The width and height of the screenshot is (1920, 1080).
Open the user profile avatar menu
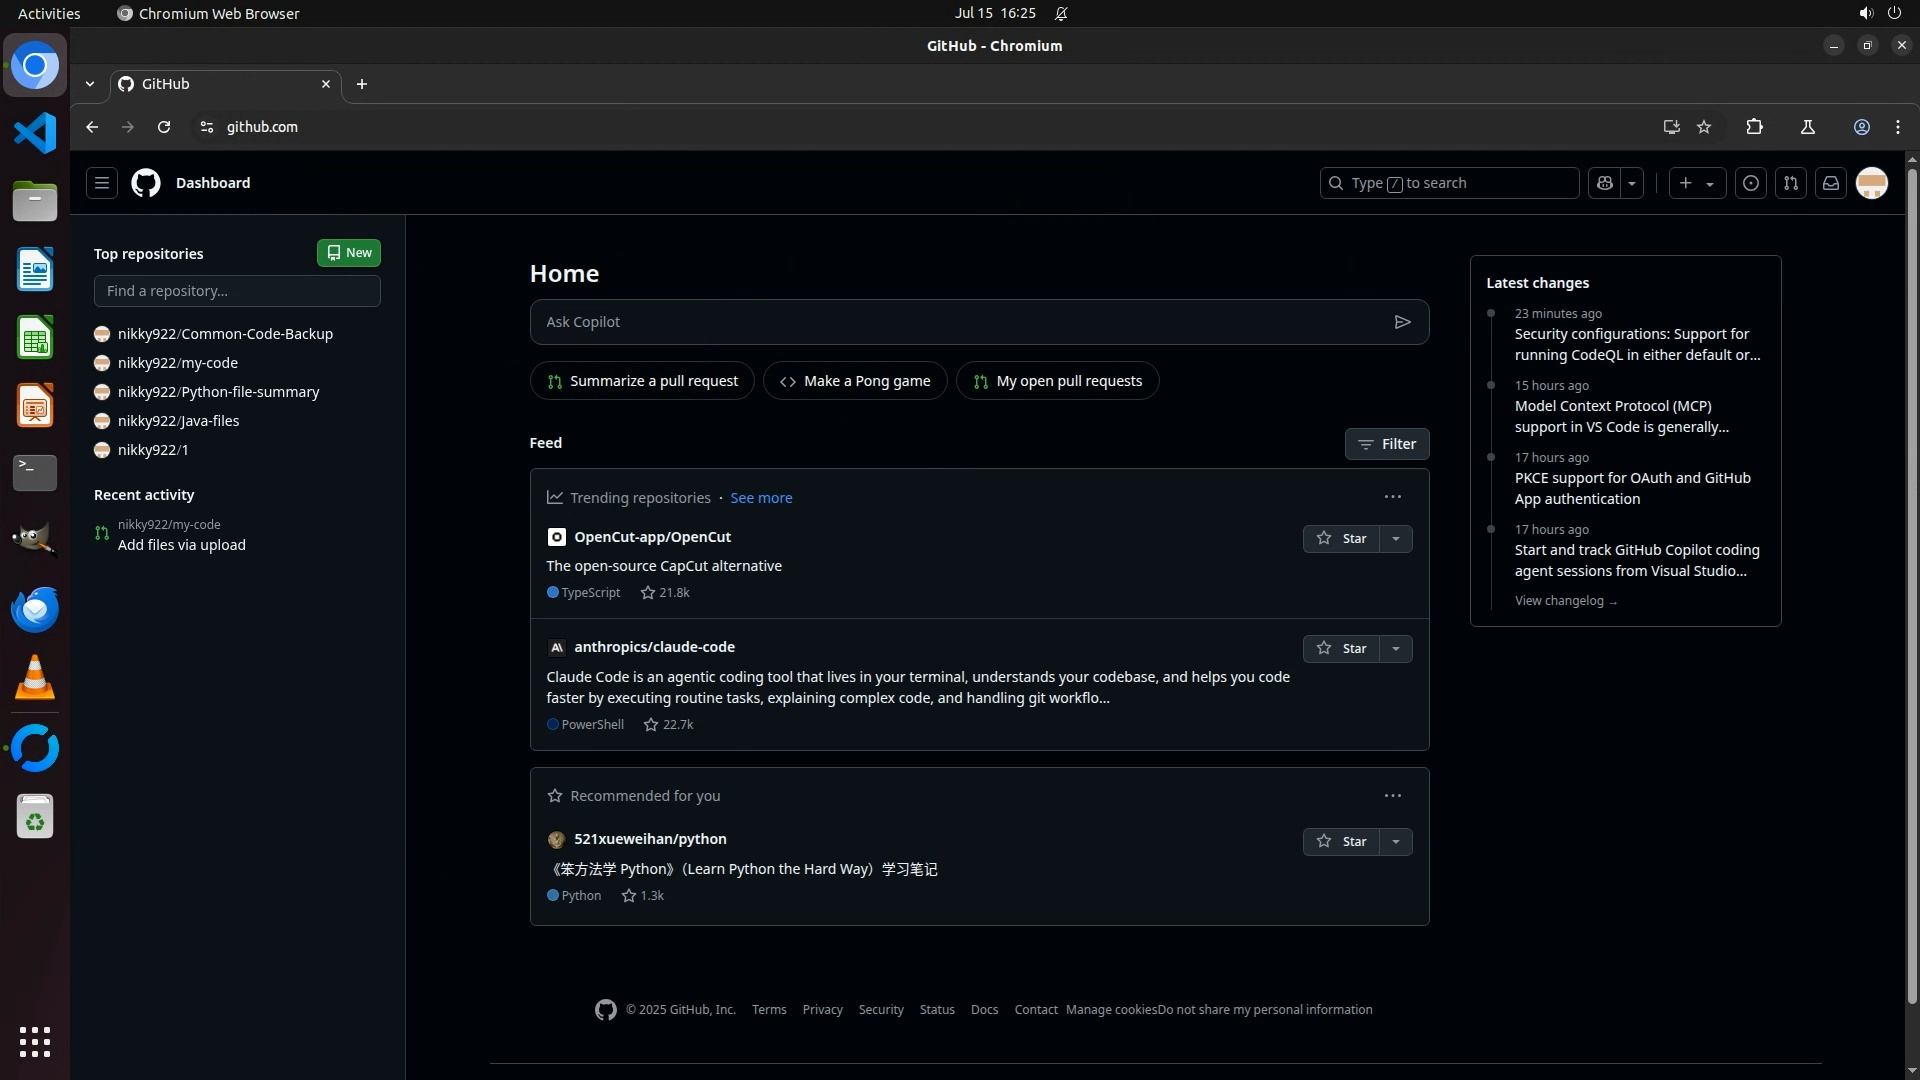tap(1871, 183)
